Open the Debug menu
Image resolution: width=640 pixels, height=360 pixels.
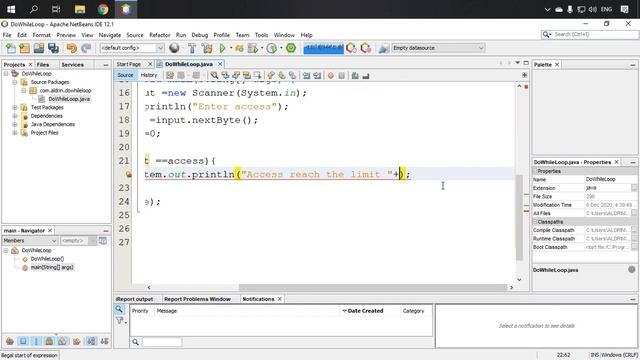point(200,35)
